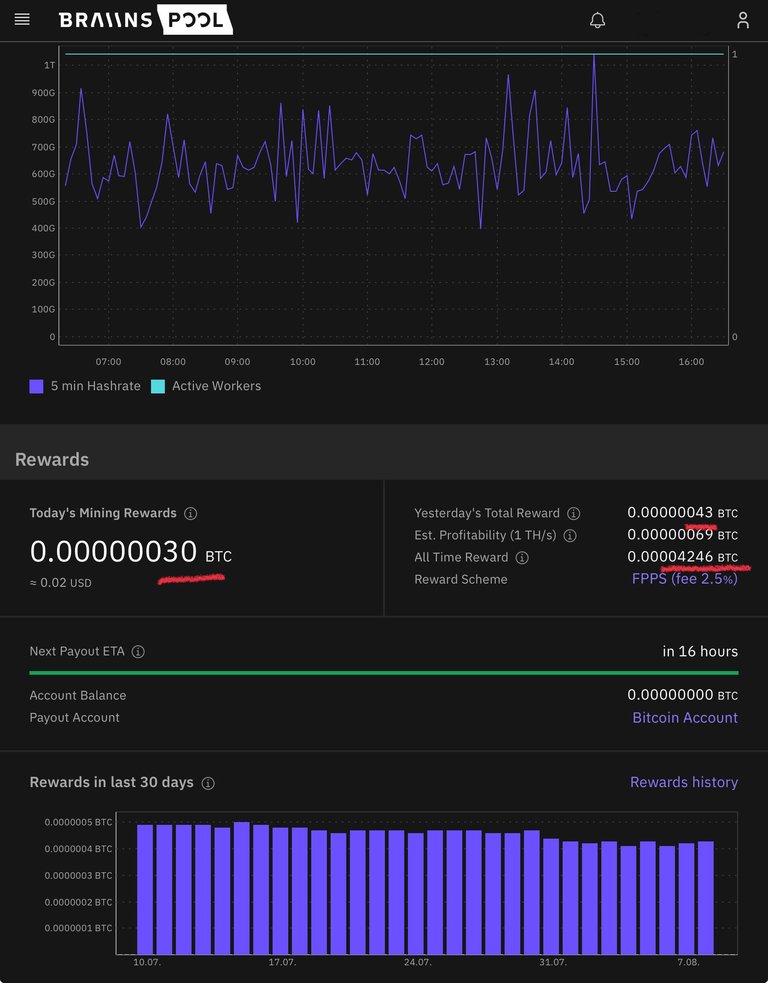
Task: Show info for Today's Mining Rewards
Action: (191, 513)
